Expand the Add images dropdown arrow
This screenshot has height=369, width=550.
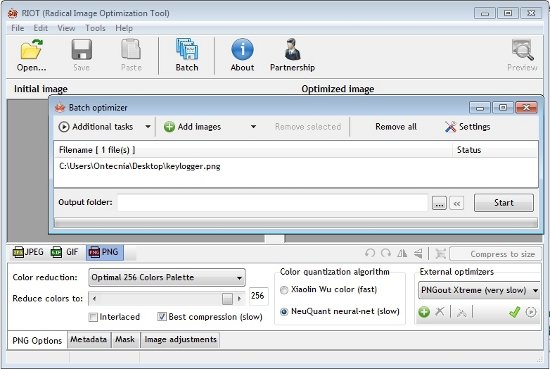click(x=253, y=127)
